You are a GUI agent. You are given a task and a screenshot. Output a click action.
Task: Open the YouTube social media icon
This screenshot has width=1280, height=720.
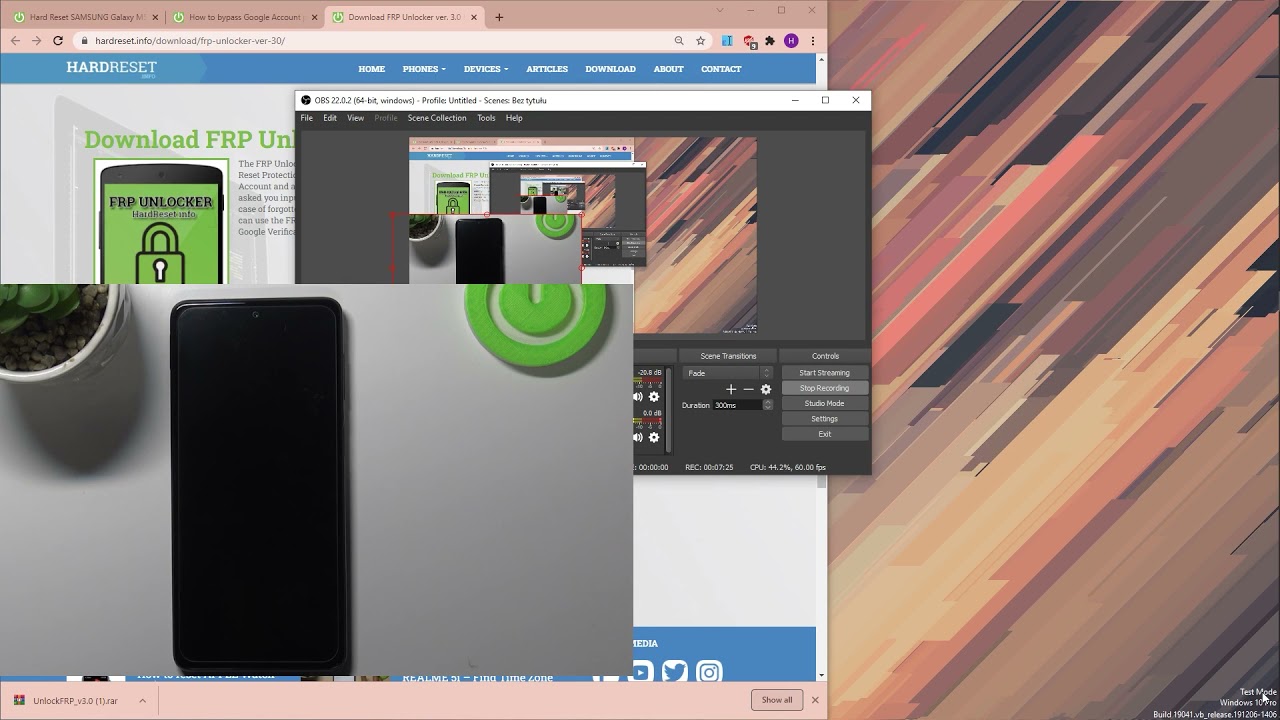(x=642, y=672)
